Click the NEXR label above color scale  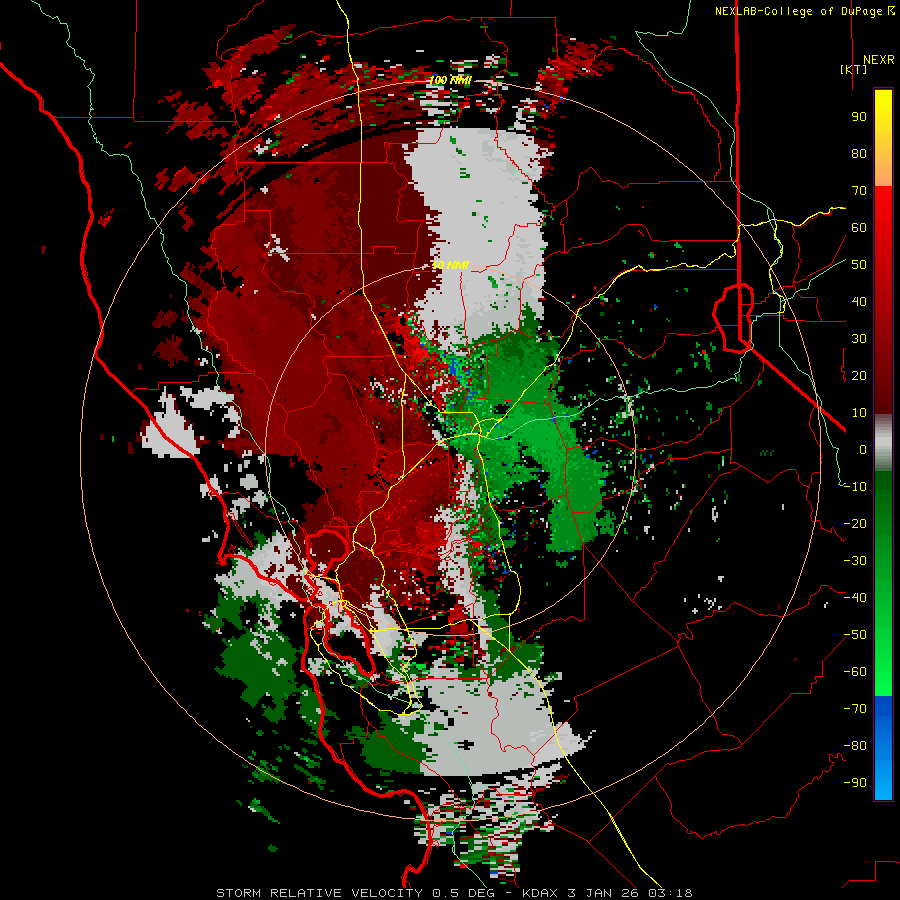pyautogui.click(x=878, y=60)
